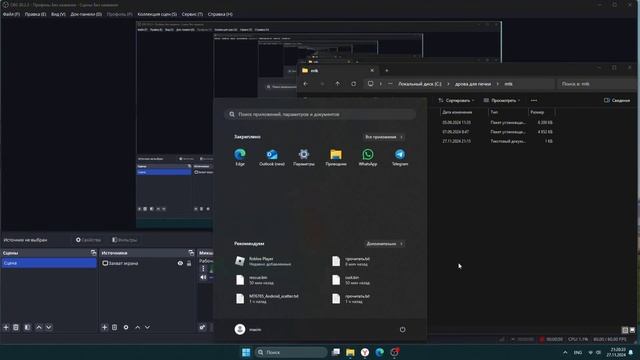Expand breadcrumb chevron after Локальный диск (C:)
This screenshot has height=360, width=640.
(x=448, y=84)
